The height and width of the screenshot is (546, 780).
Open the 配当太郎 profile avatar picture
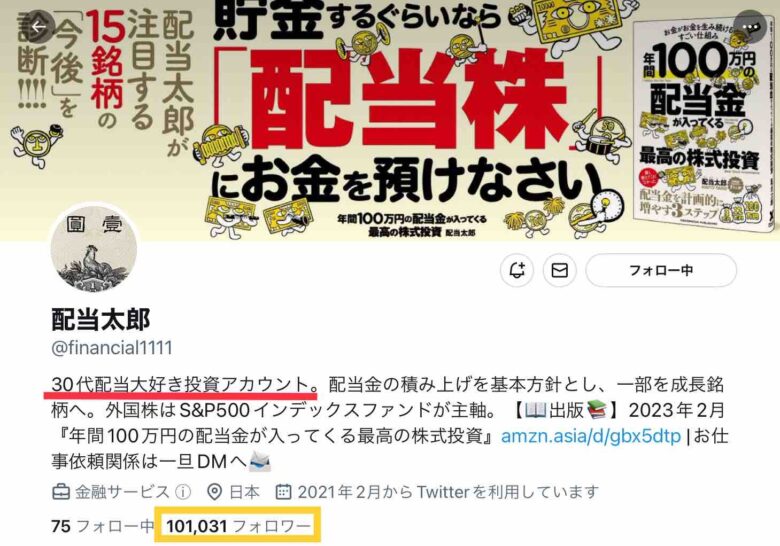point(94,249)
